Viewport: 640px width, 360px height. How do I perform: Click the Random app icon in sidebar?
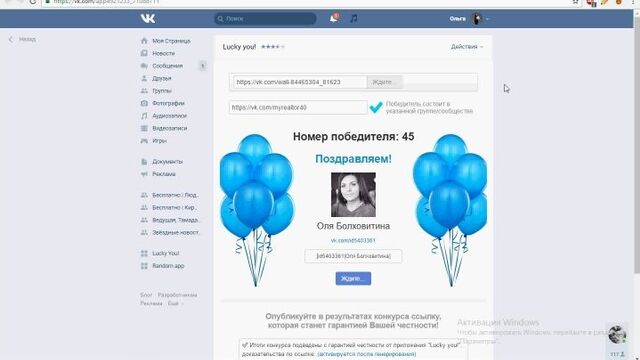coord(144,266)
